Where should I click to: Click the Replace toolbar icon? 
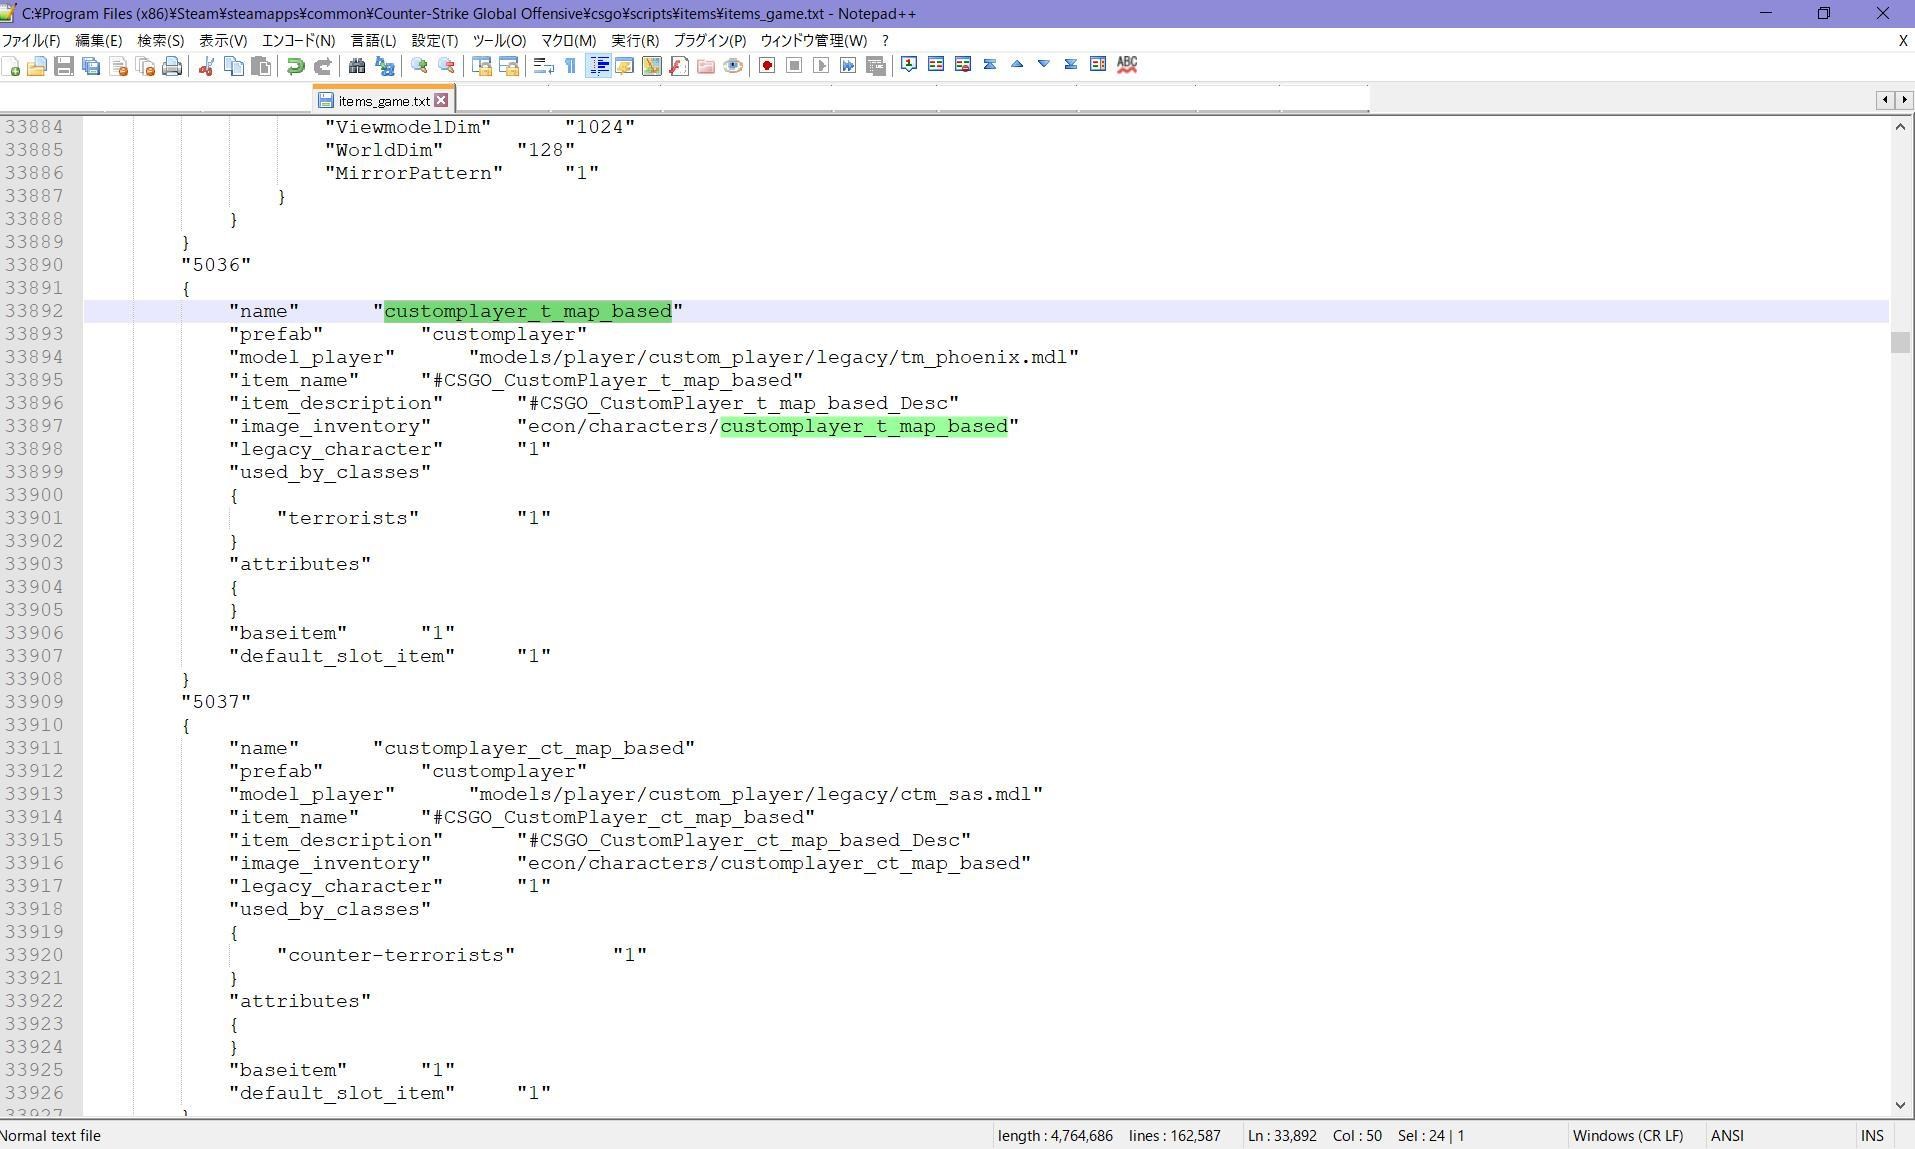pos(384,66)
